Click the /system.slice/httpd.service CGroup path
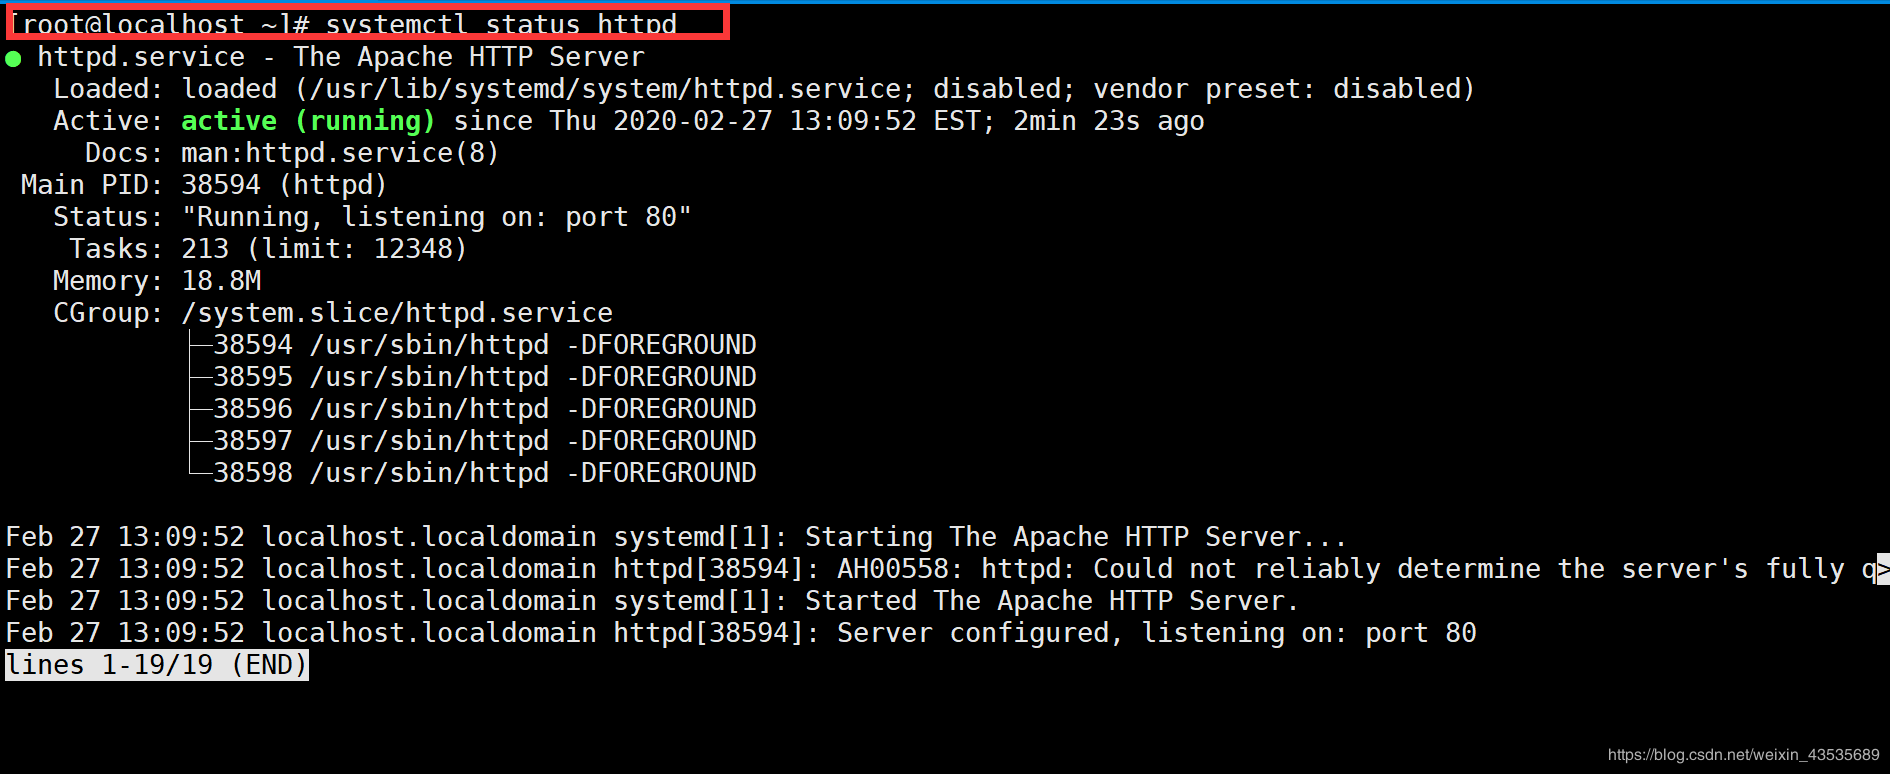1890x774 pixels. (396, 313)
